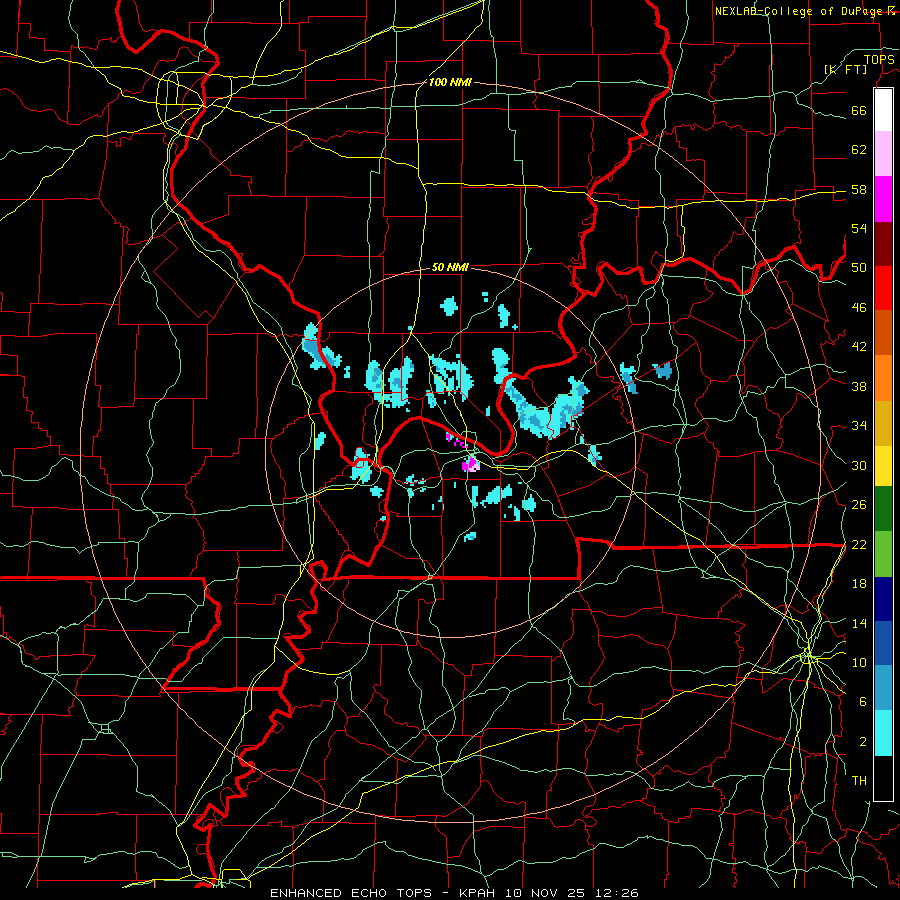Click the dark green legend swatch
This screenshot has height=900, width=900.
883,509
